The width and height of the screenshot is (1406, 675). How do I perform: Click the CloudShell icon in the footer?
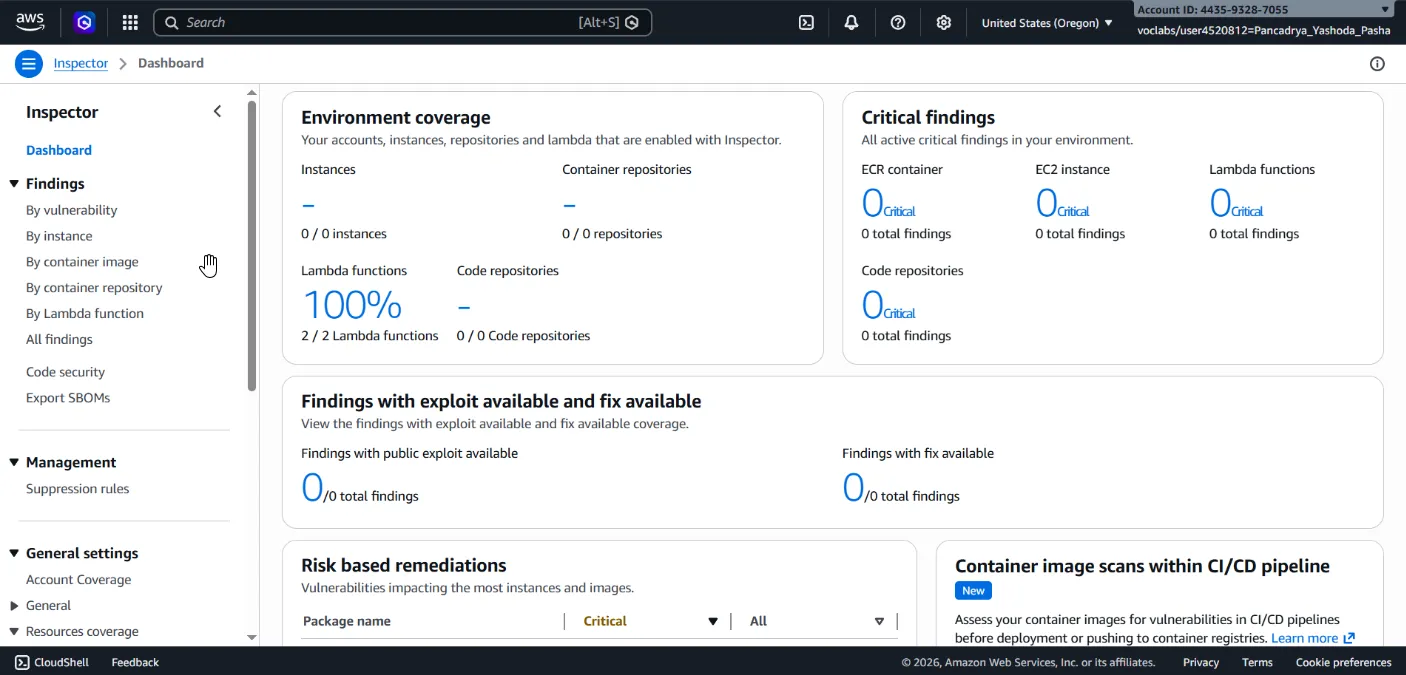(x=22, y=662)
